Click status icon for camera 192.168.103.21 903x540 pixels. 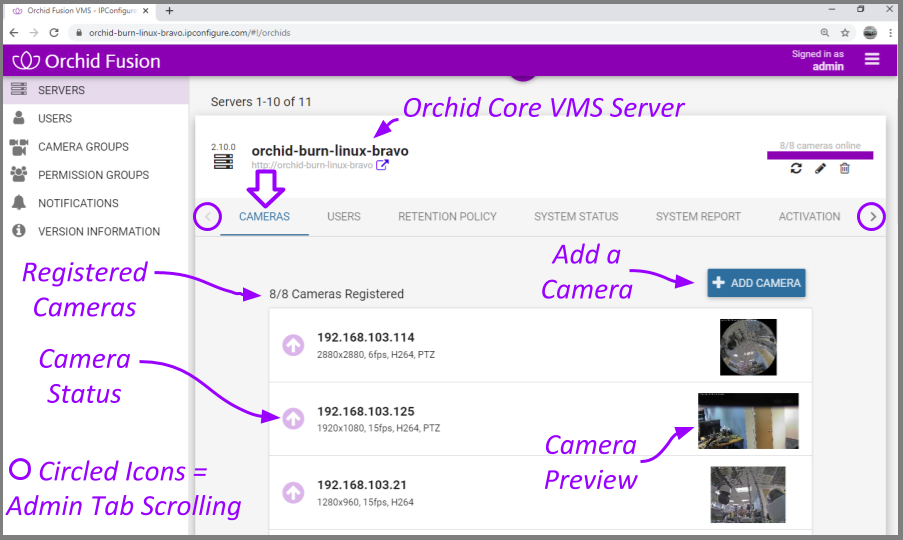pos(293,493)
